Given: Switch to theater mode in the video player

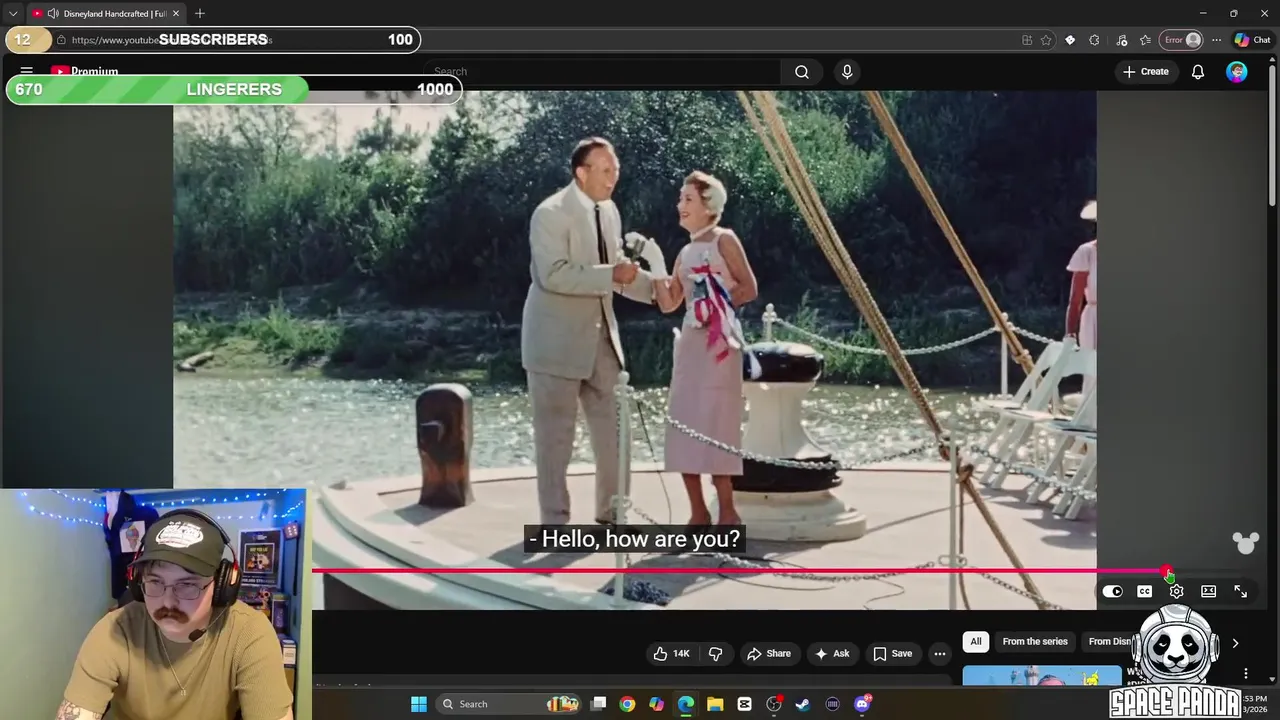Looking at the screenshot, I should pos(1208,591).
